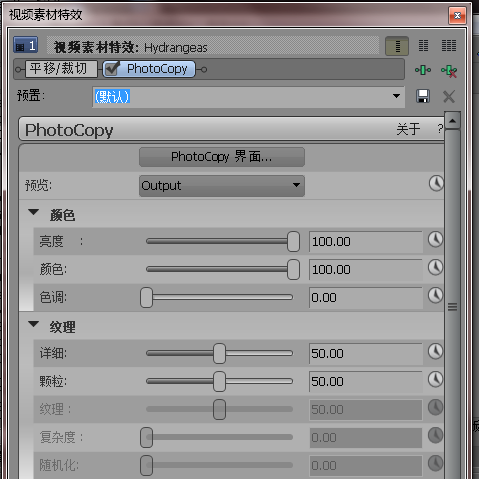Click the plug-in chain button with green icon
The width and height of the screenshot is (479, 479).
(x=423, y=70)
